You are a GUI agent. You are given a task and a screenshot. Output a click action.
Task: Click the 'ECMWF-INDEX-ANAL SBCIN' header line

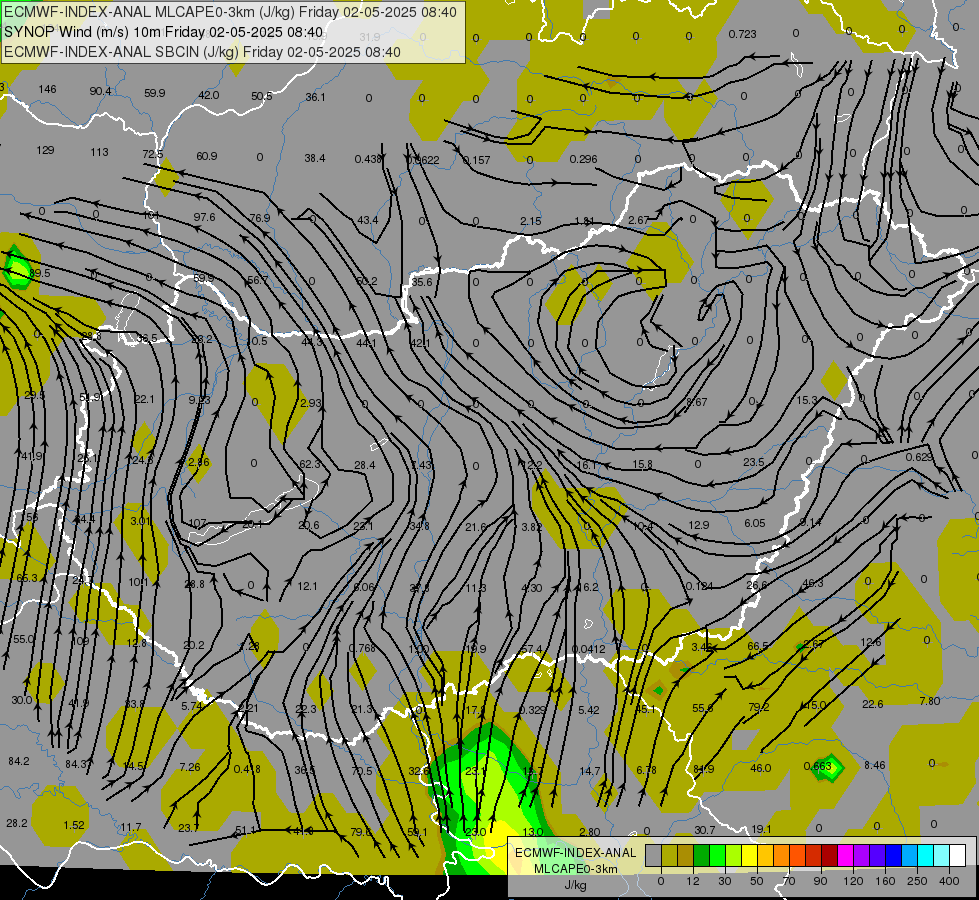(x=202, y=52)
